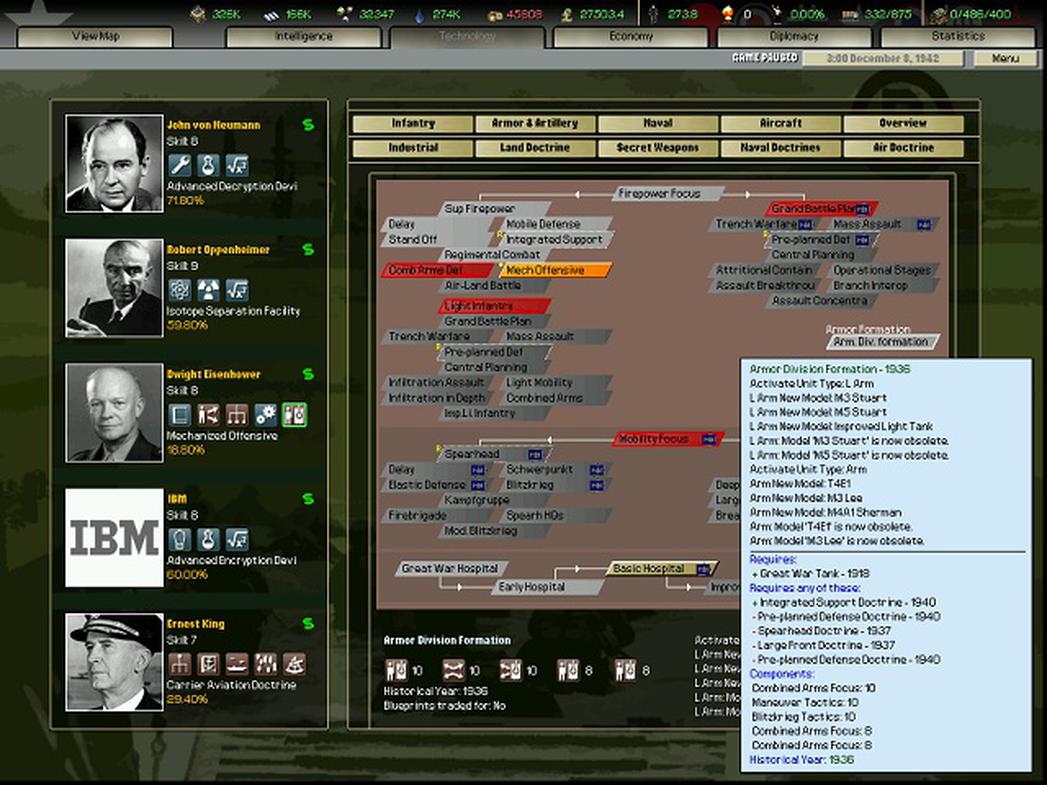
Task: Click the date display December 8, 1942
Action: click(x=883, y=58)
